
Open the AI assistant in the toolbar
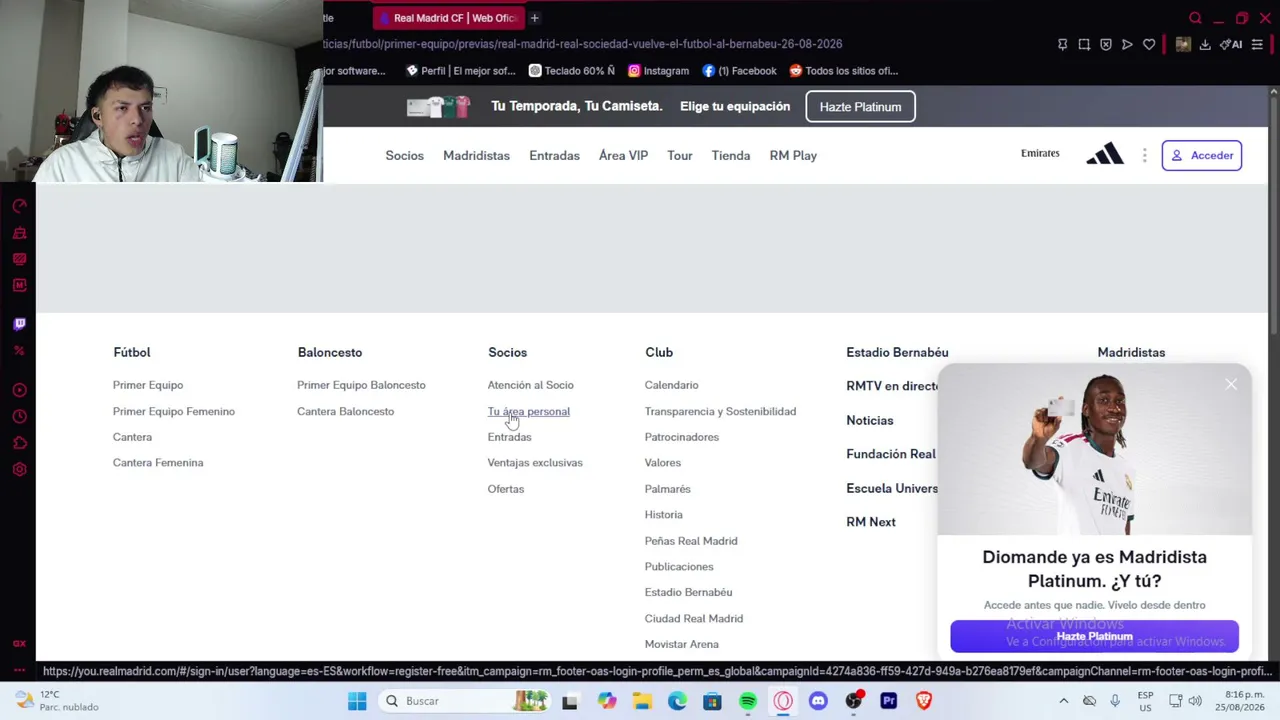(1233, 44)
